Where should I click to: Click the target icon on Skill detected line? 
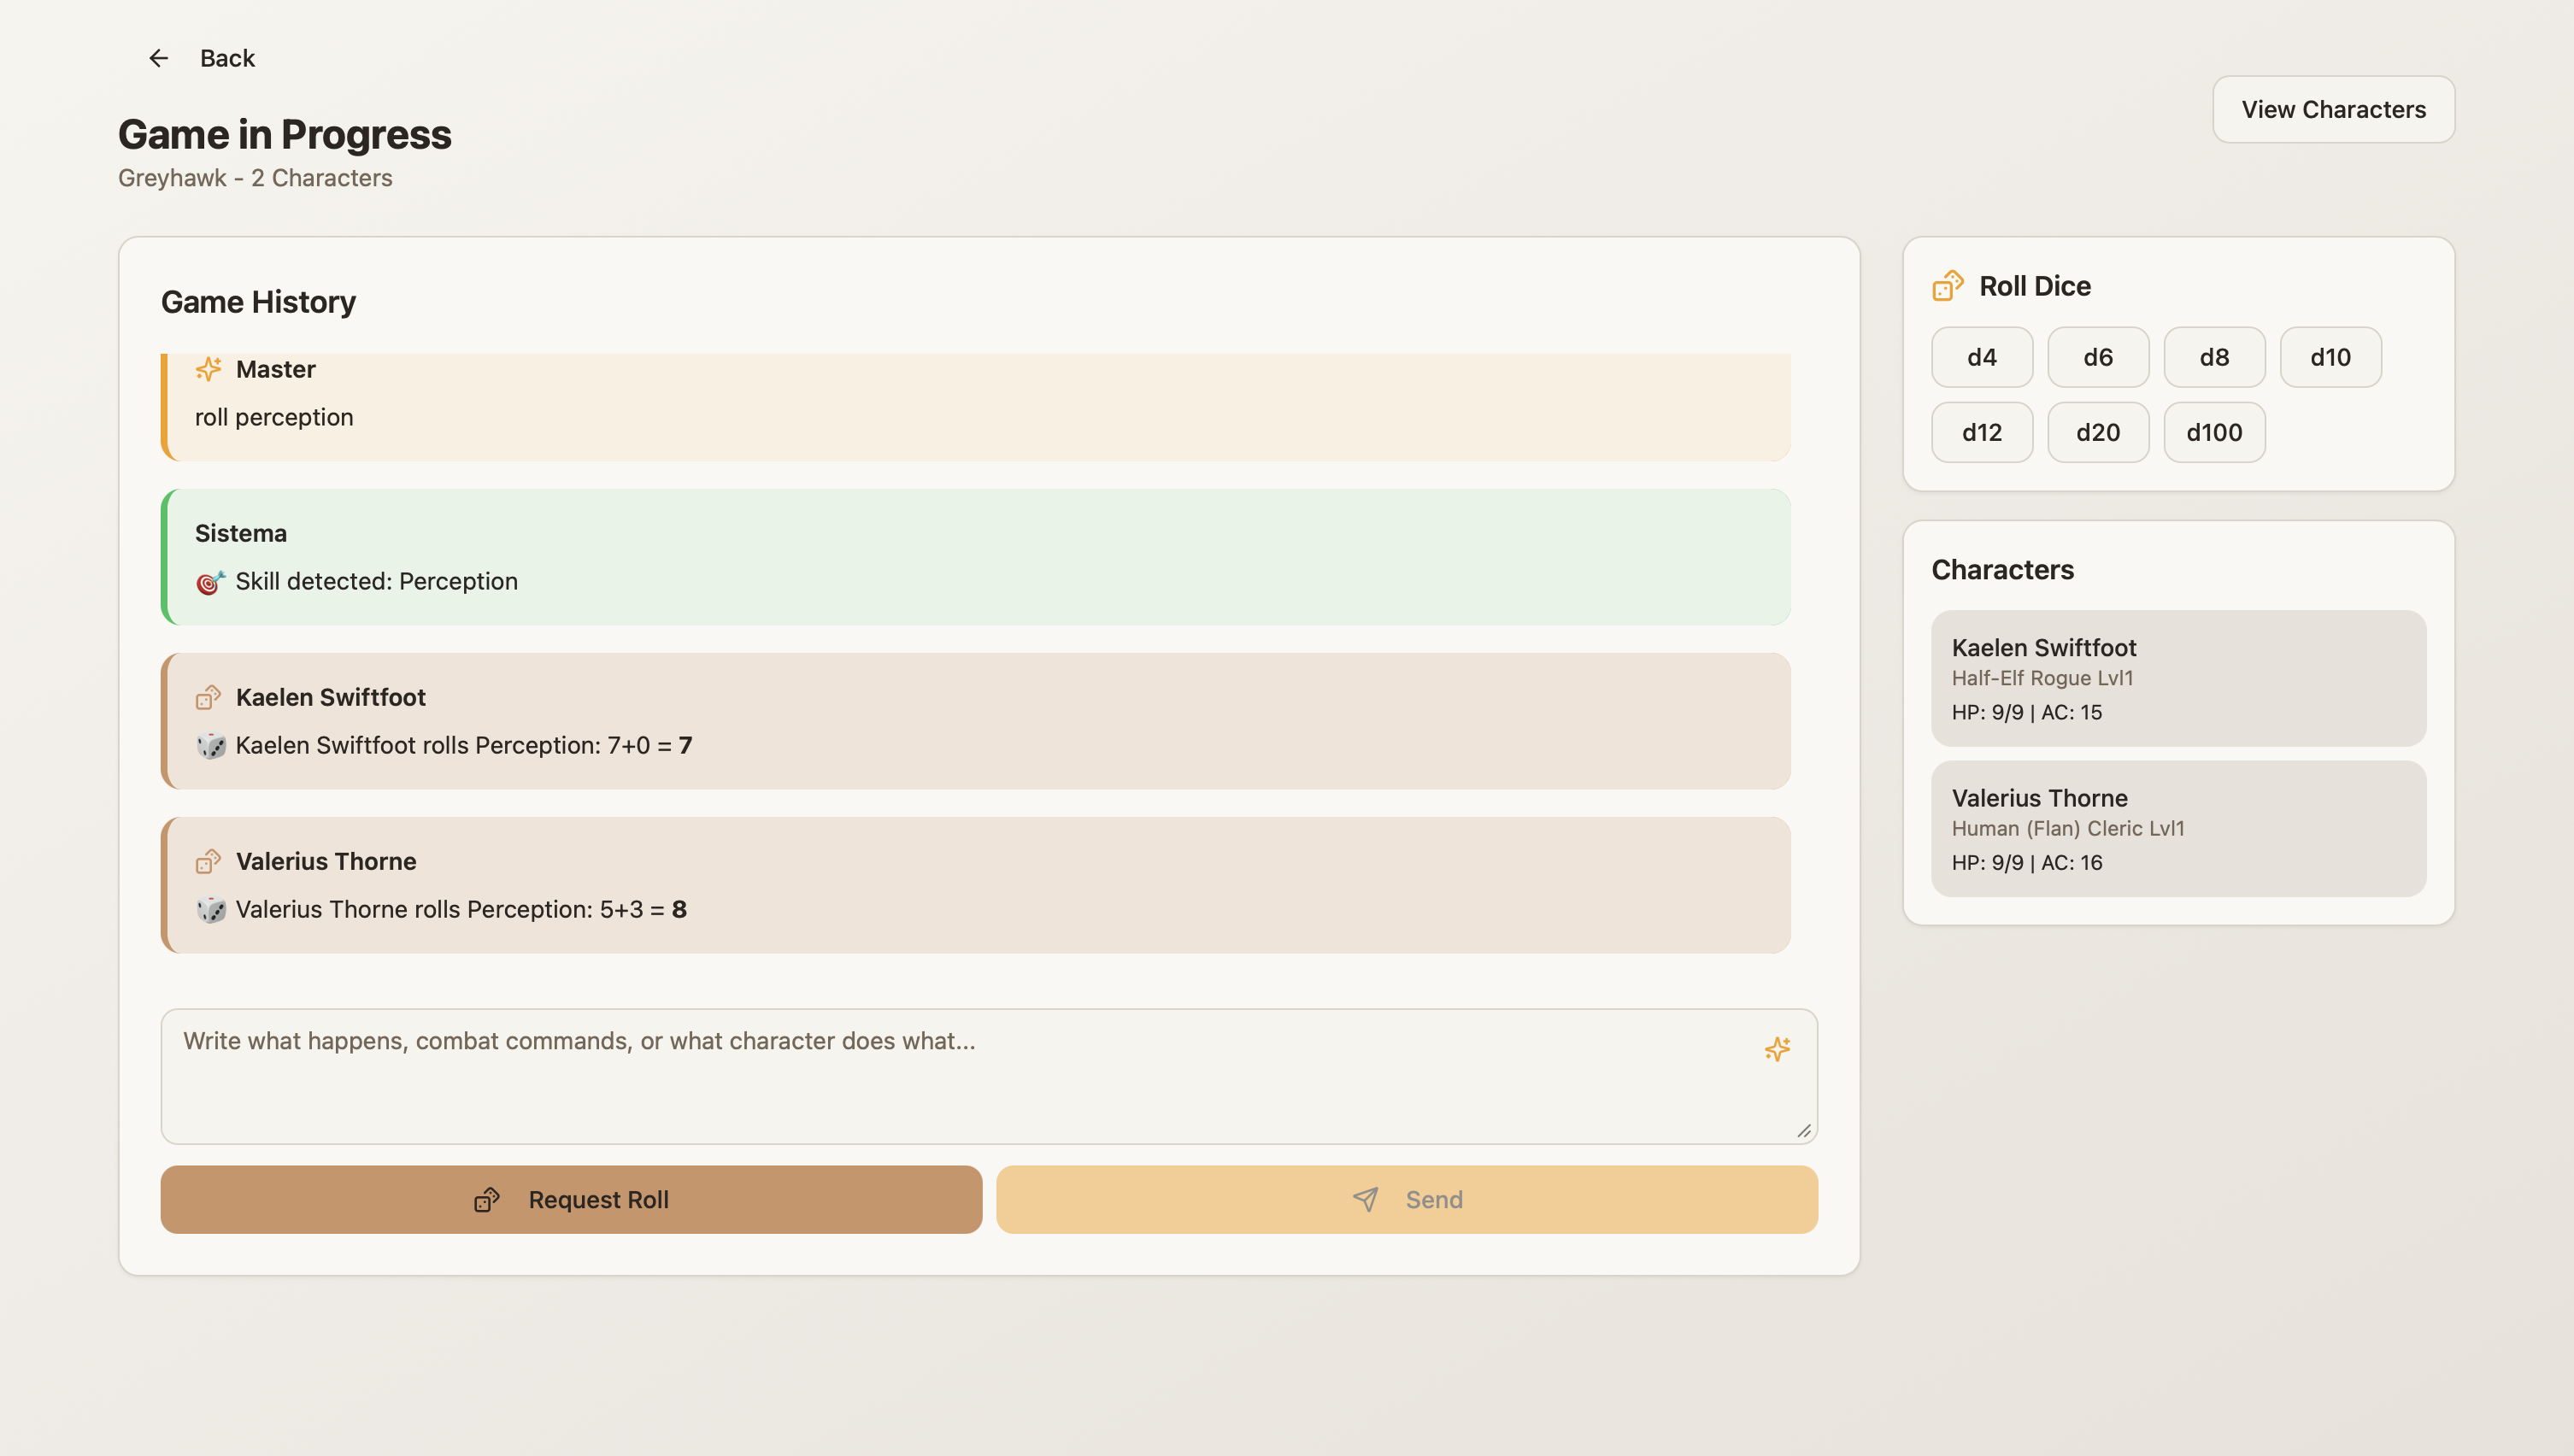[210, 582]
